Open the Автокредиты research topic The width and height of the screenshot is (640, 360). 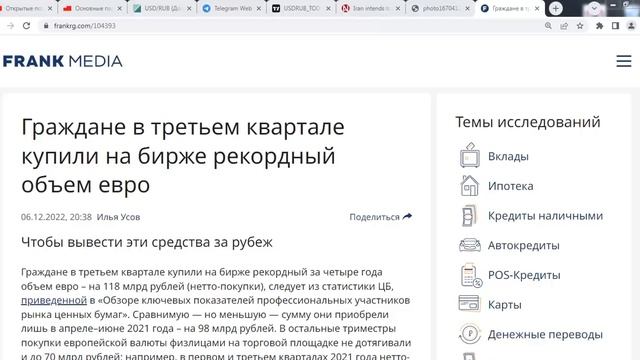[x=524, y=246]
